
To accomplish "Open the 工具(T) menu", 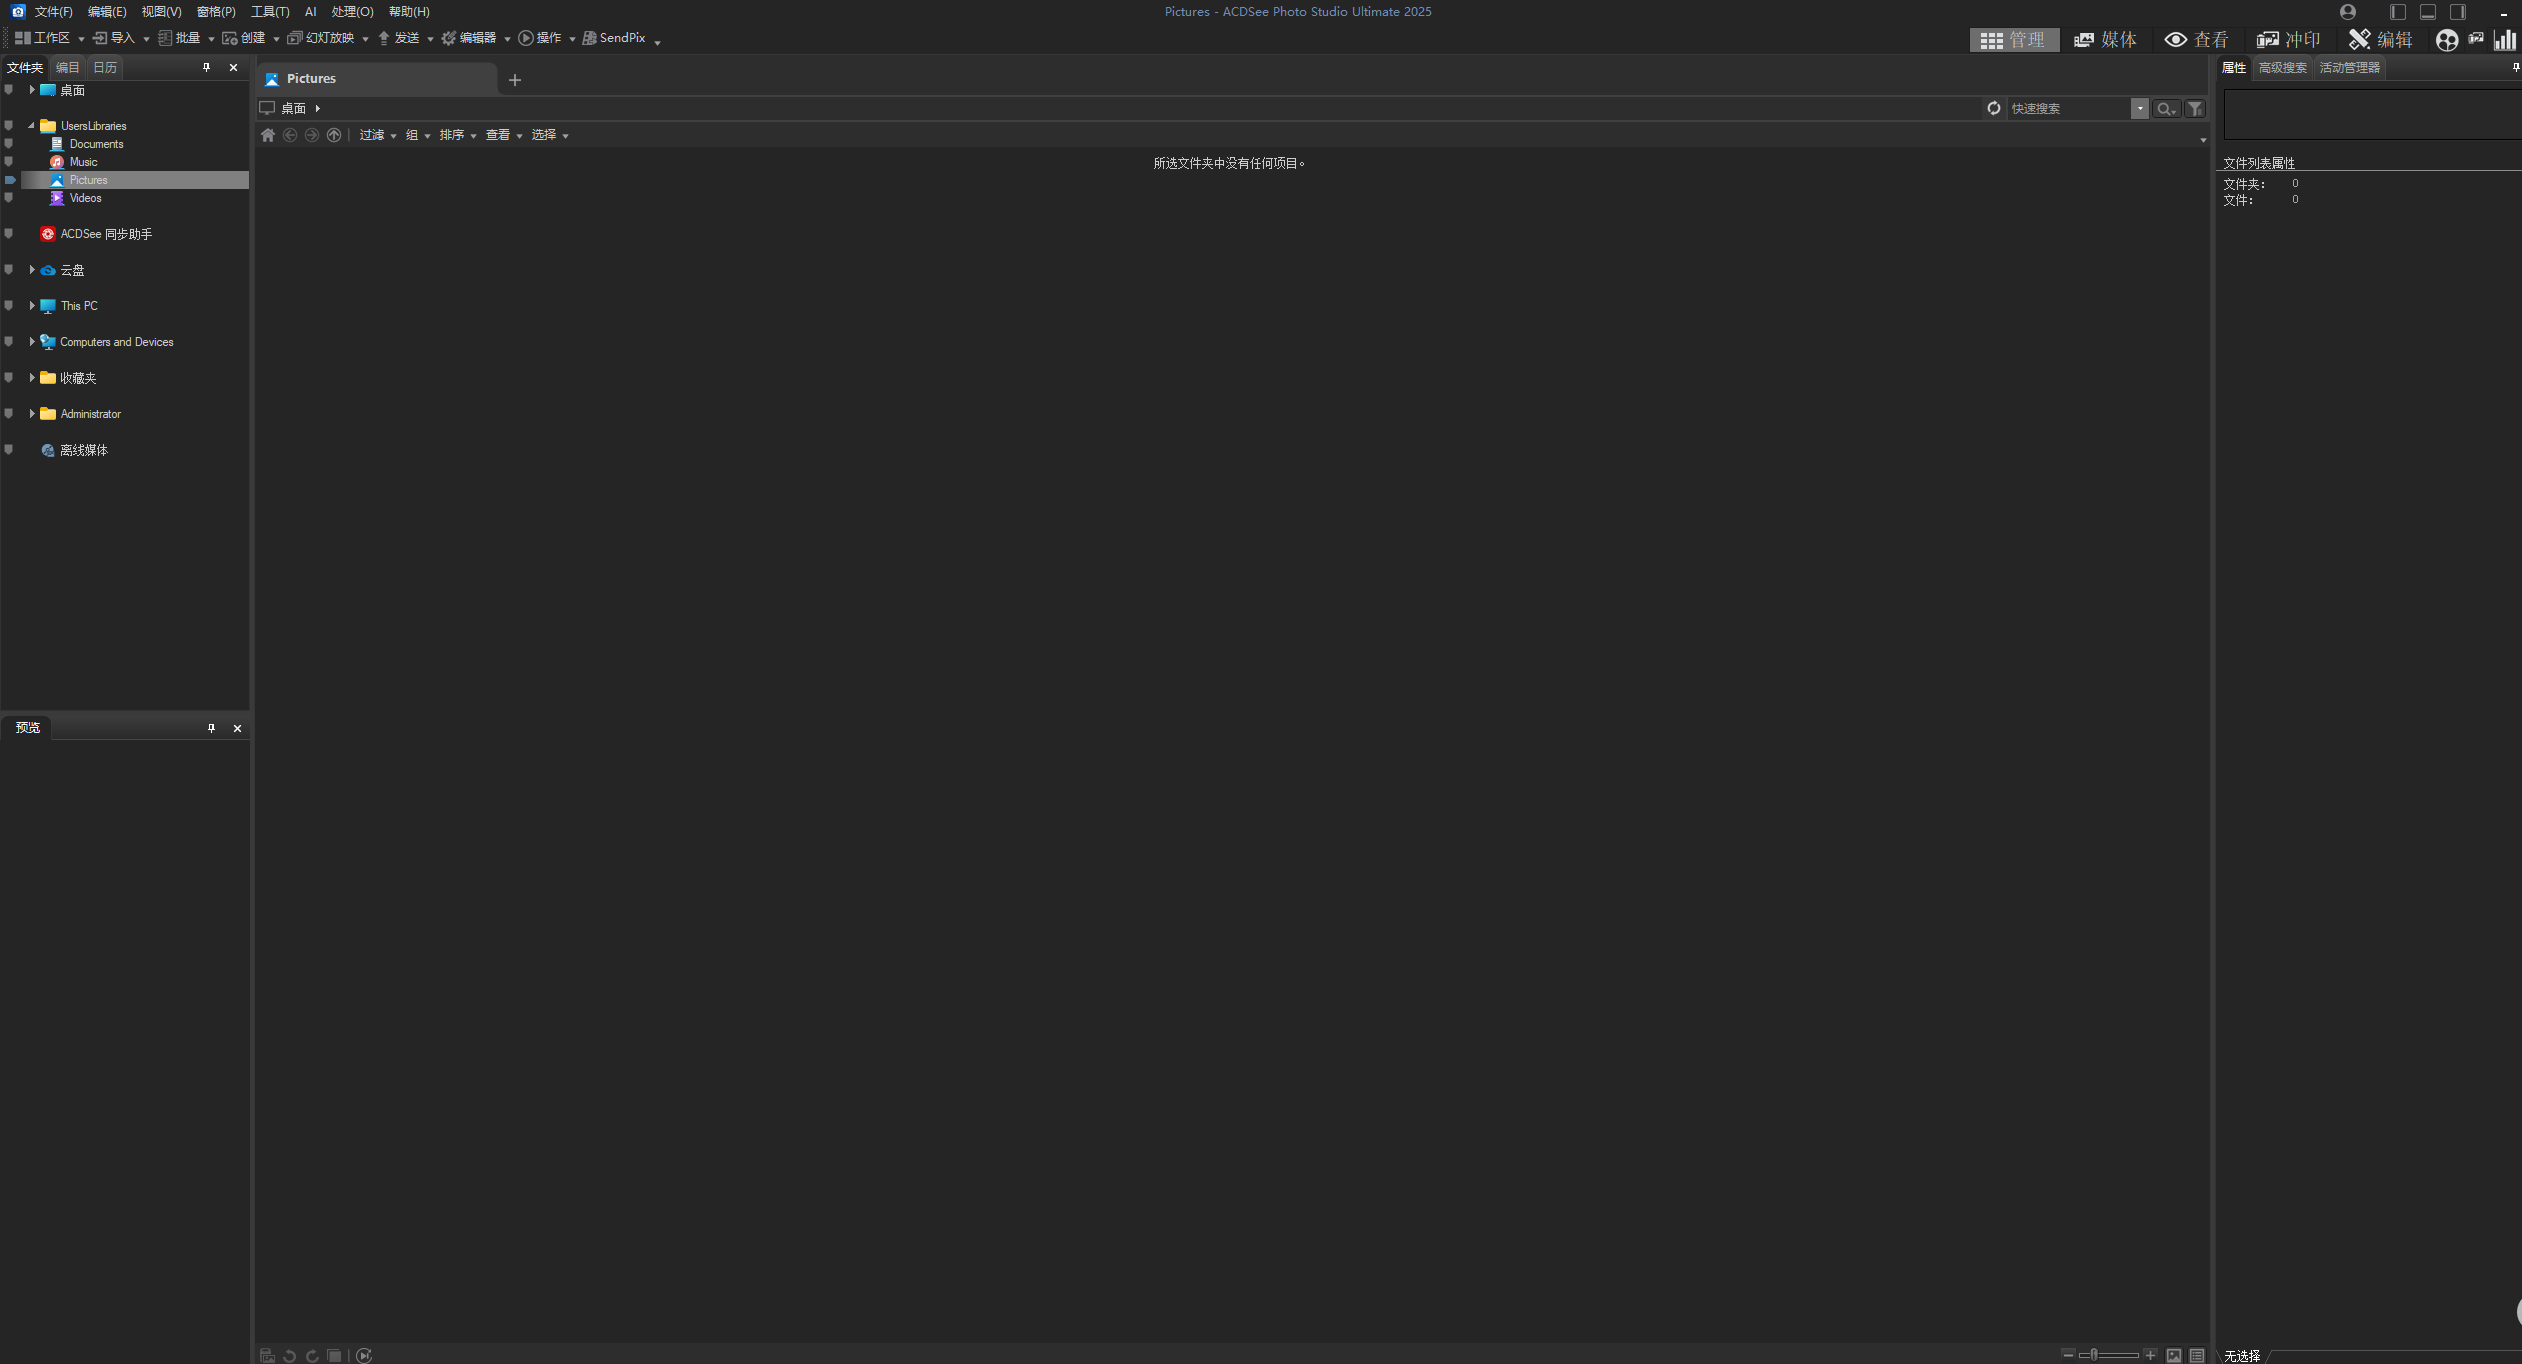I will coord(269,12).
